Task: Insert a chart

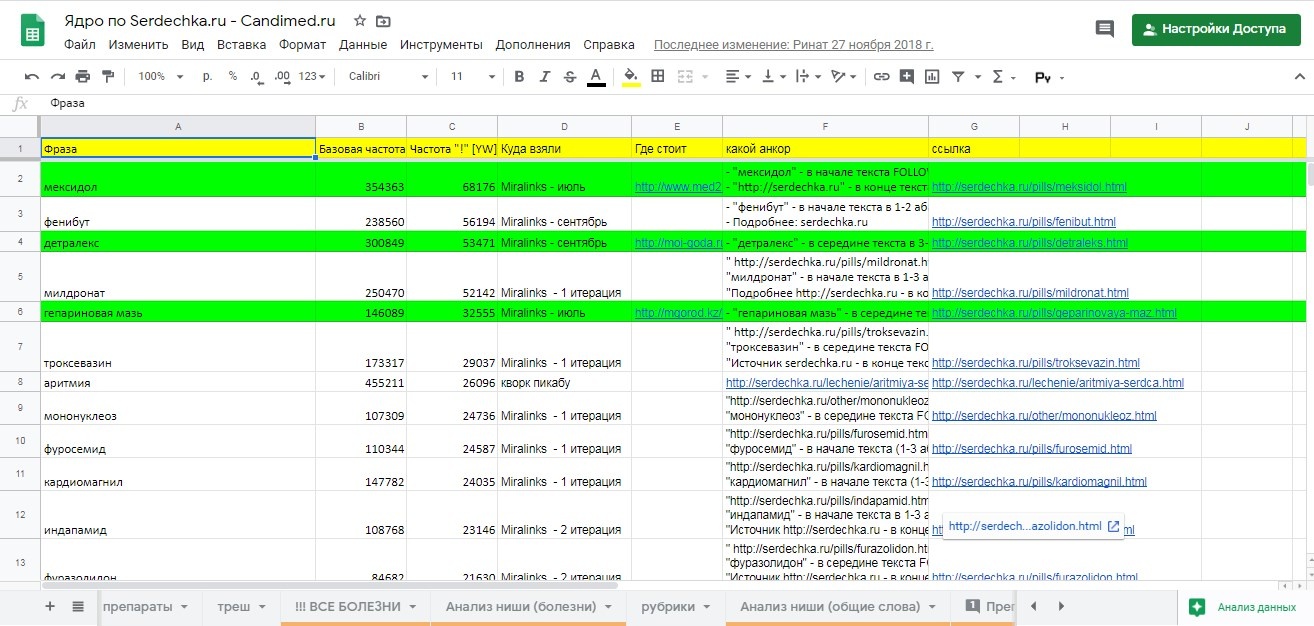Action: point(932,76)
